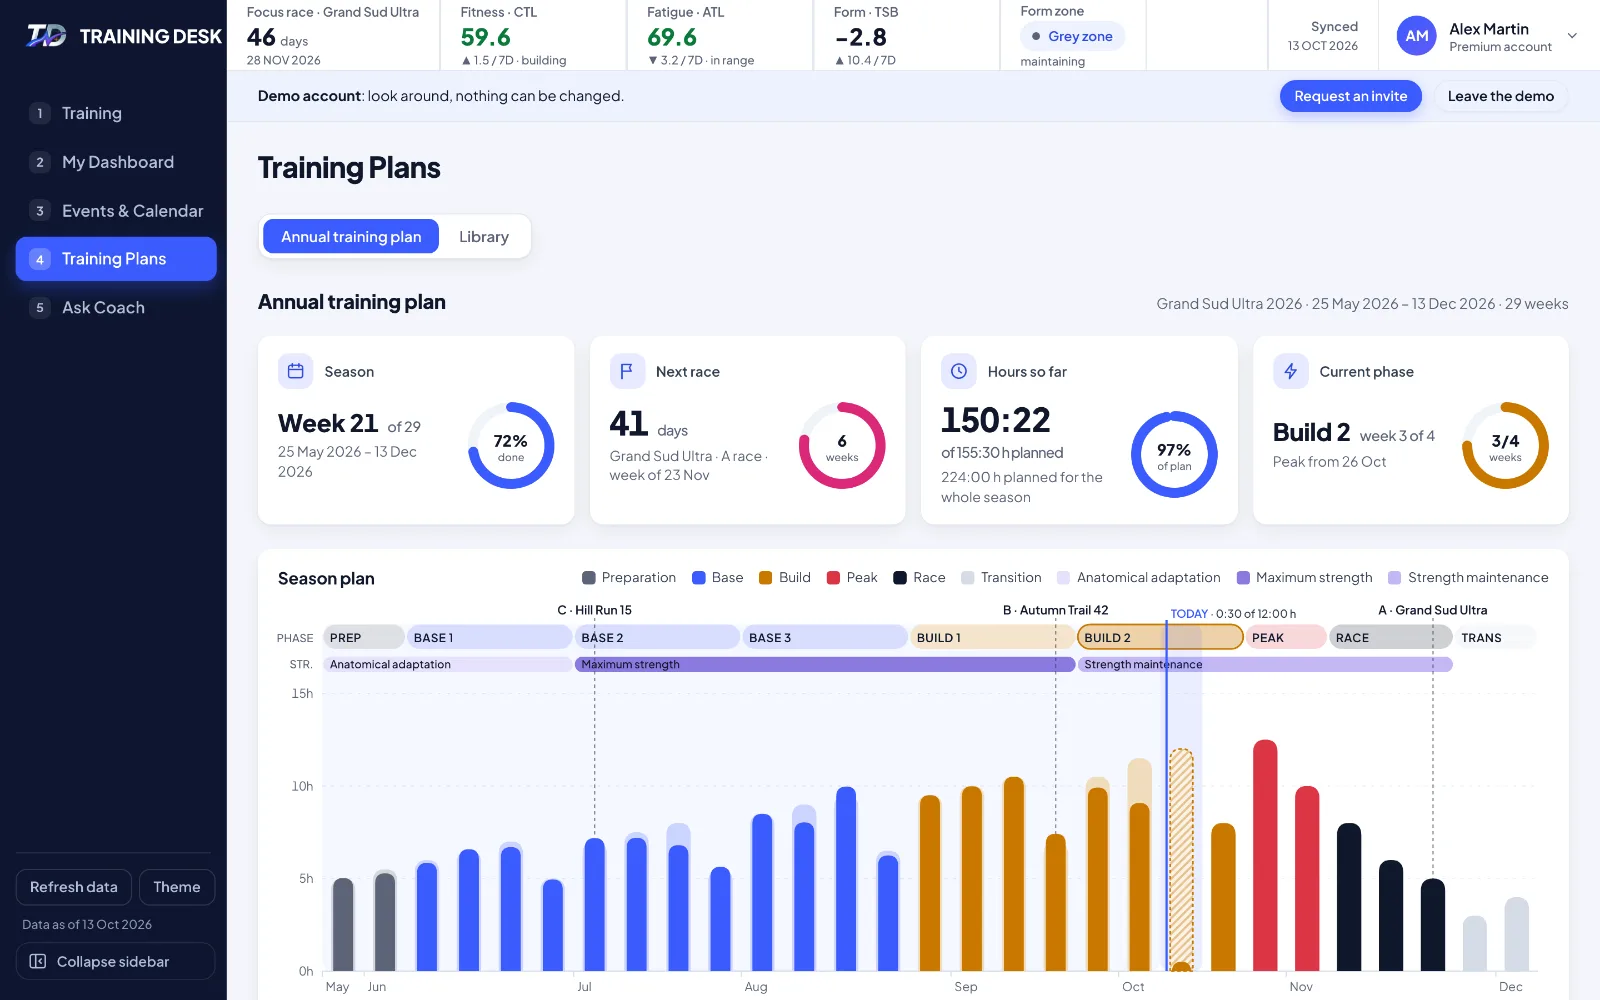Switch to the Library tab
Viewport: 1600px width, 1000px height.
484,237
